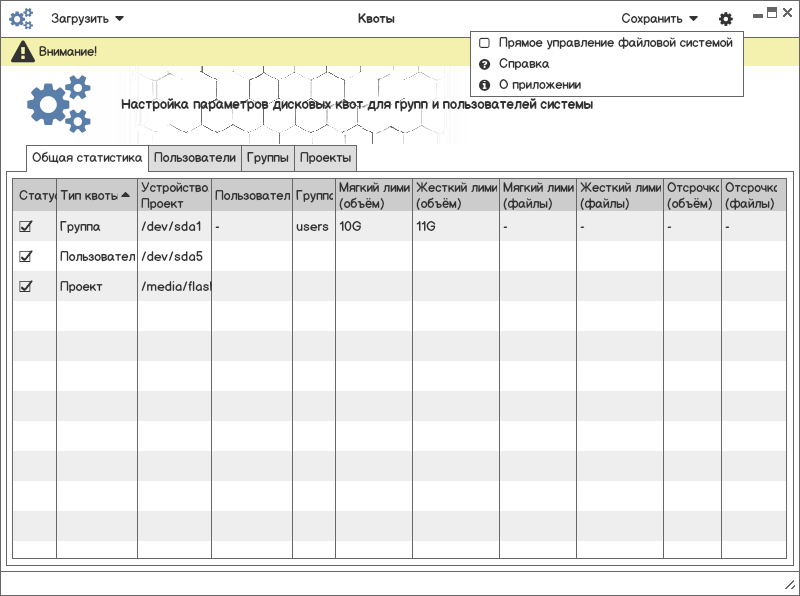Close the Квоты window
The height and width of the screenshot is (596, 800).
(x=788, y=13)
